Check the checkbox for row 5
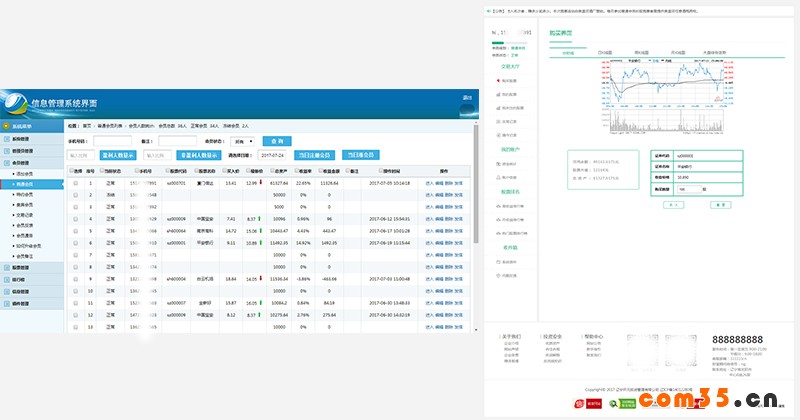Viewport: 800px width, 420px height. point(75,230)
